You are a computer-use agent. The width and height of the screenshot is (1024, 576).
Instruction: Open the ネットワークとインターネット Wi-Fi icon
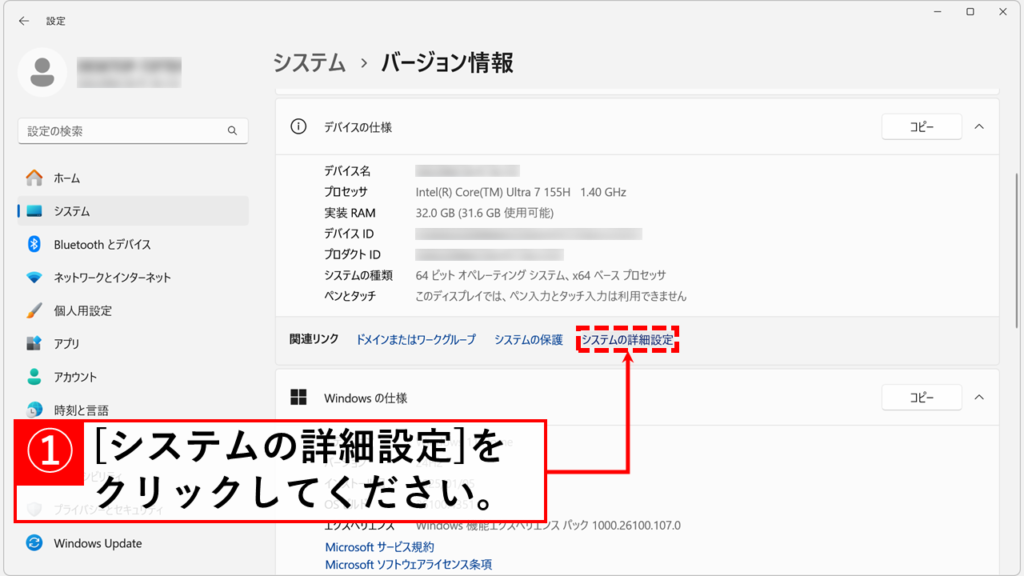[x=35, y=277]
